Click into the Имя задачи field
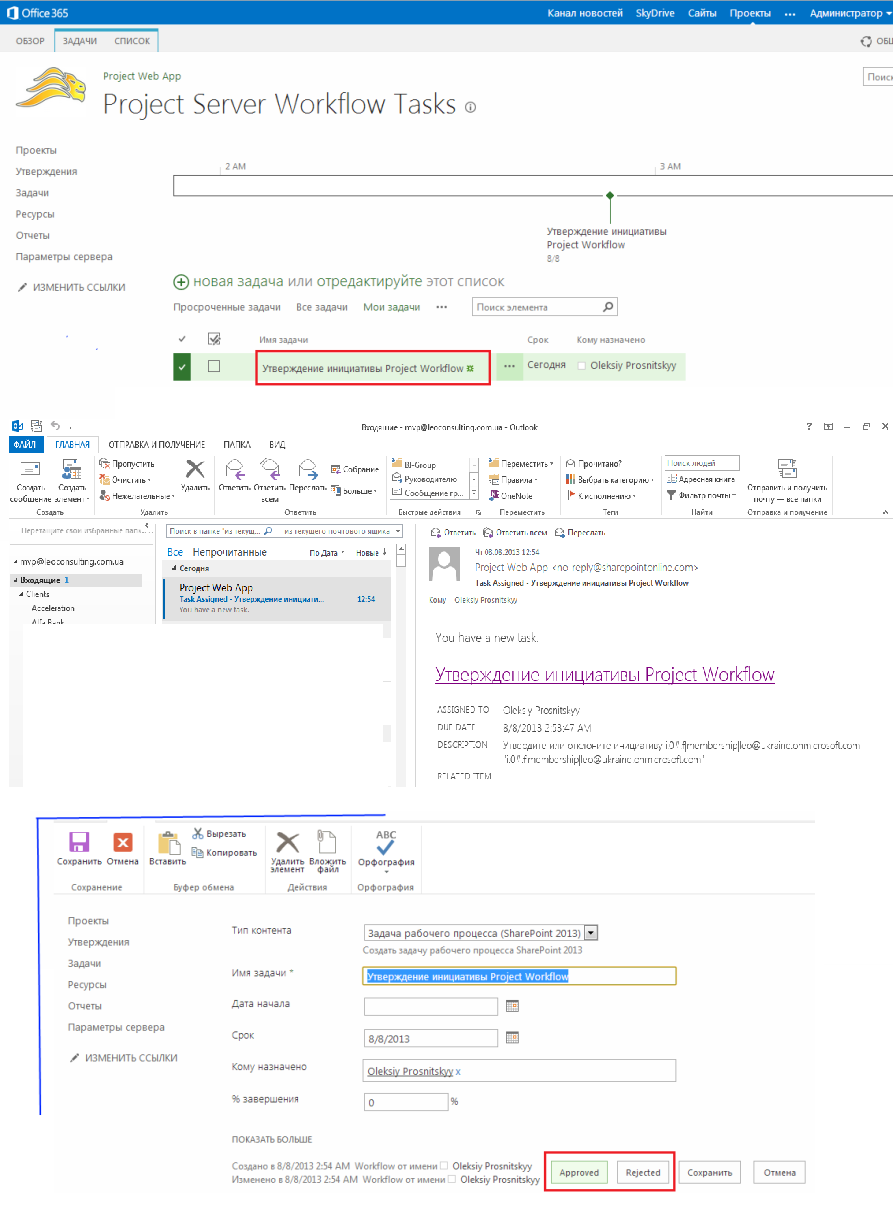 pyautogui.click(x=519, y=976)
